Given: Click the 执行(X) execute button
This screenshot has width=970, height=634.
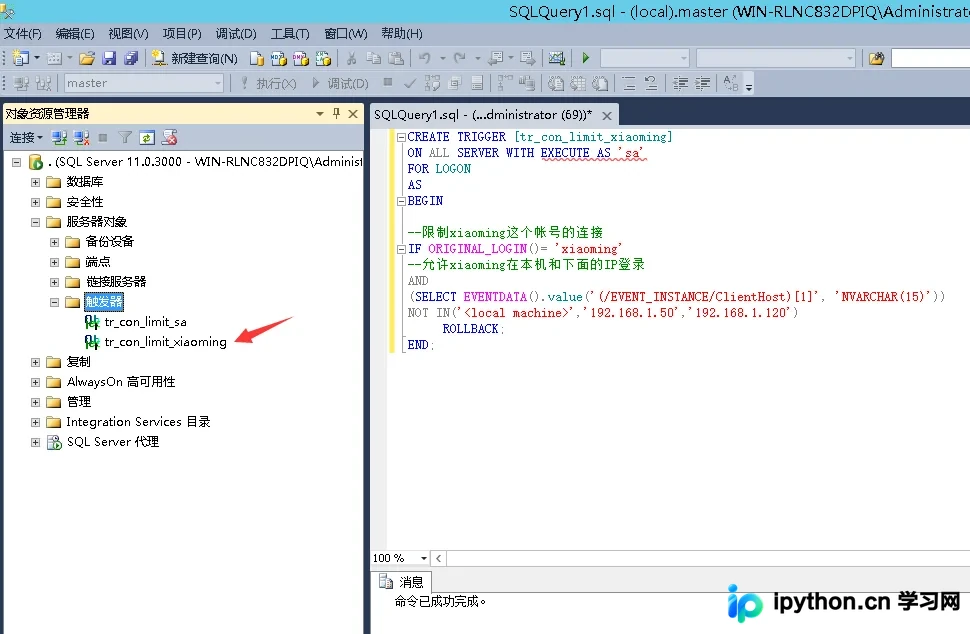Looking at the screenshot, I should (268, 83).
